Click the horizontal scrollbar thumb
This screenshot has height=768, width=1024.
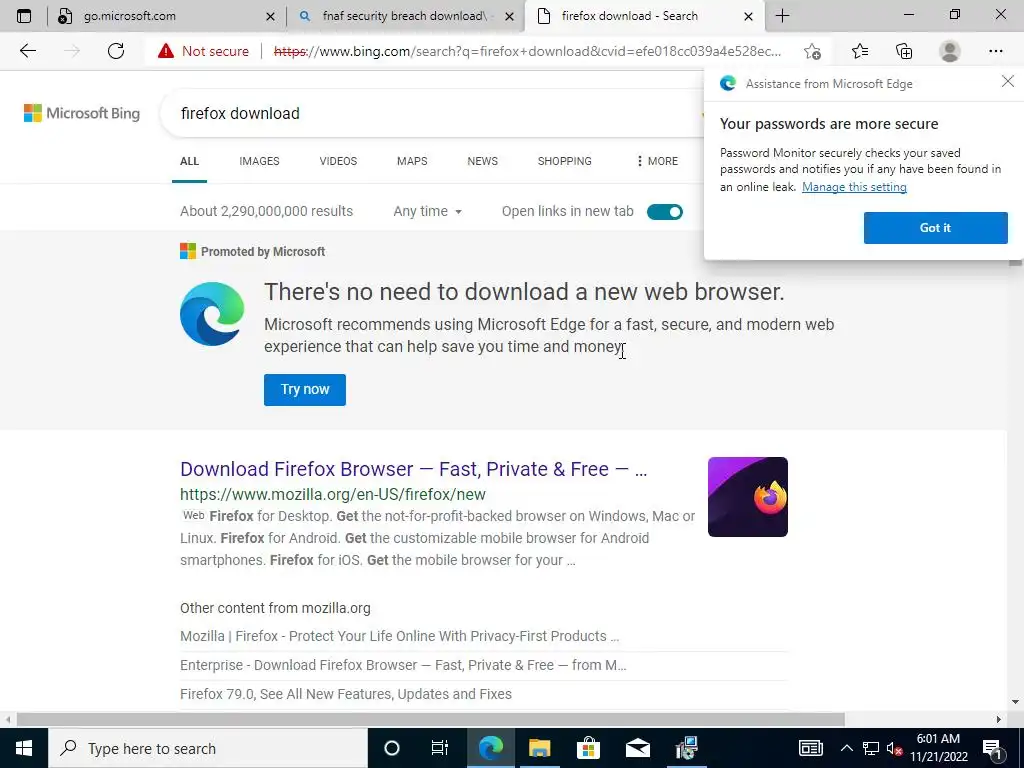(x=430, y=719)
